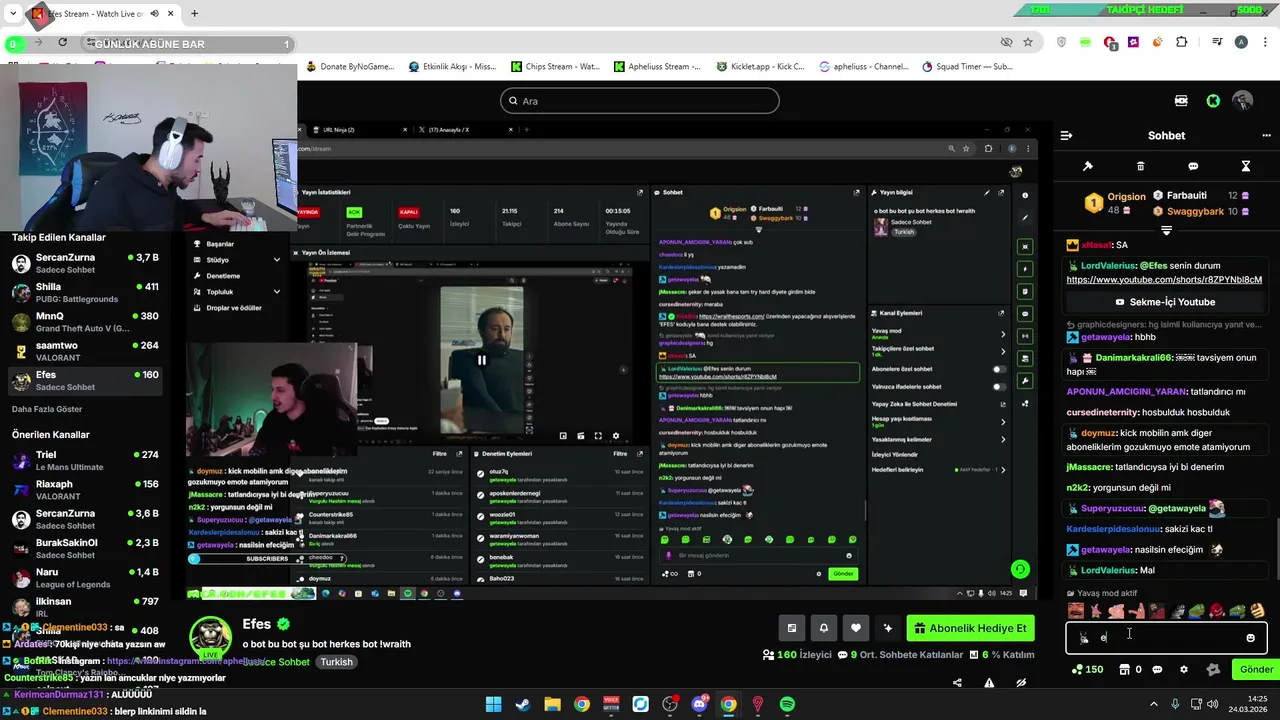Mute the Efes Stream browser tab audio

(x=154, y=14)
